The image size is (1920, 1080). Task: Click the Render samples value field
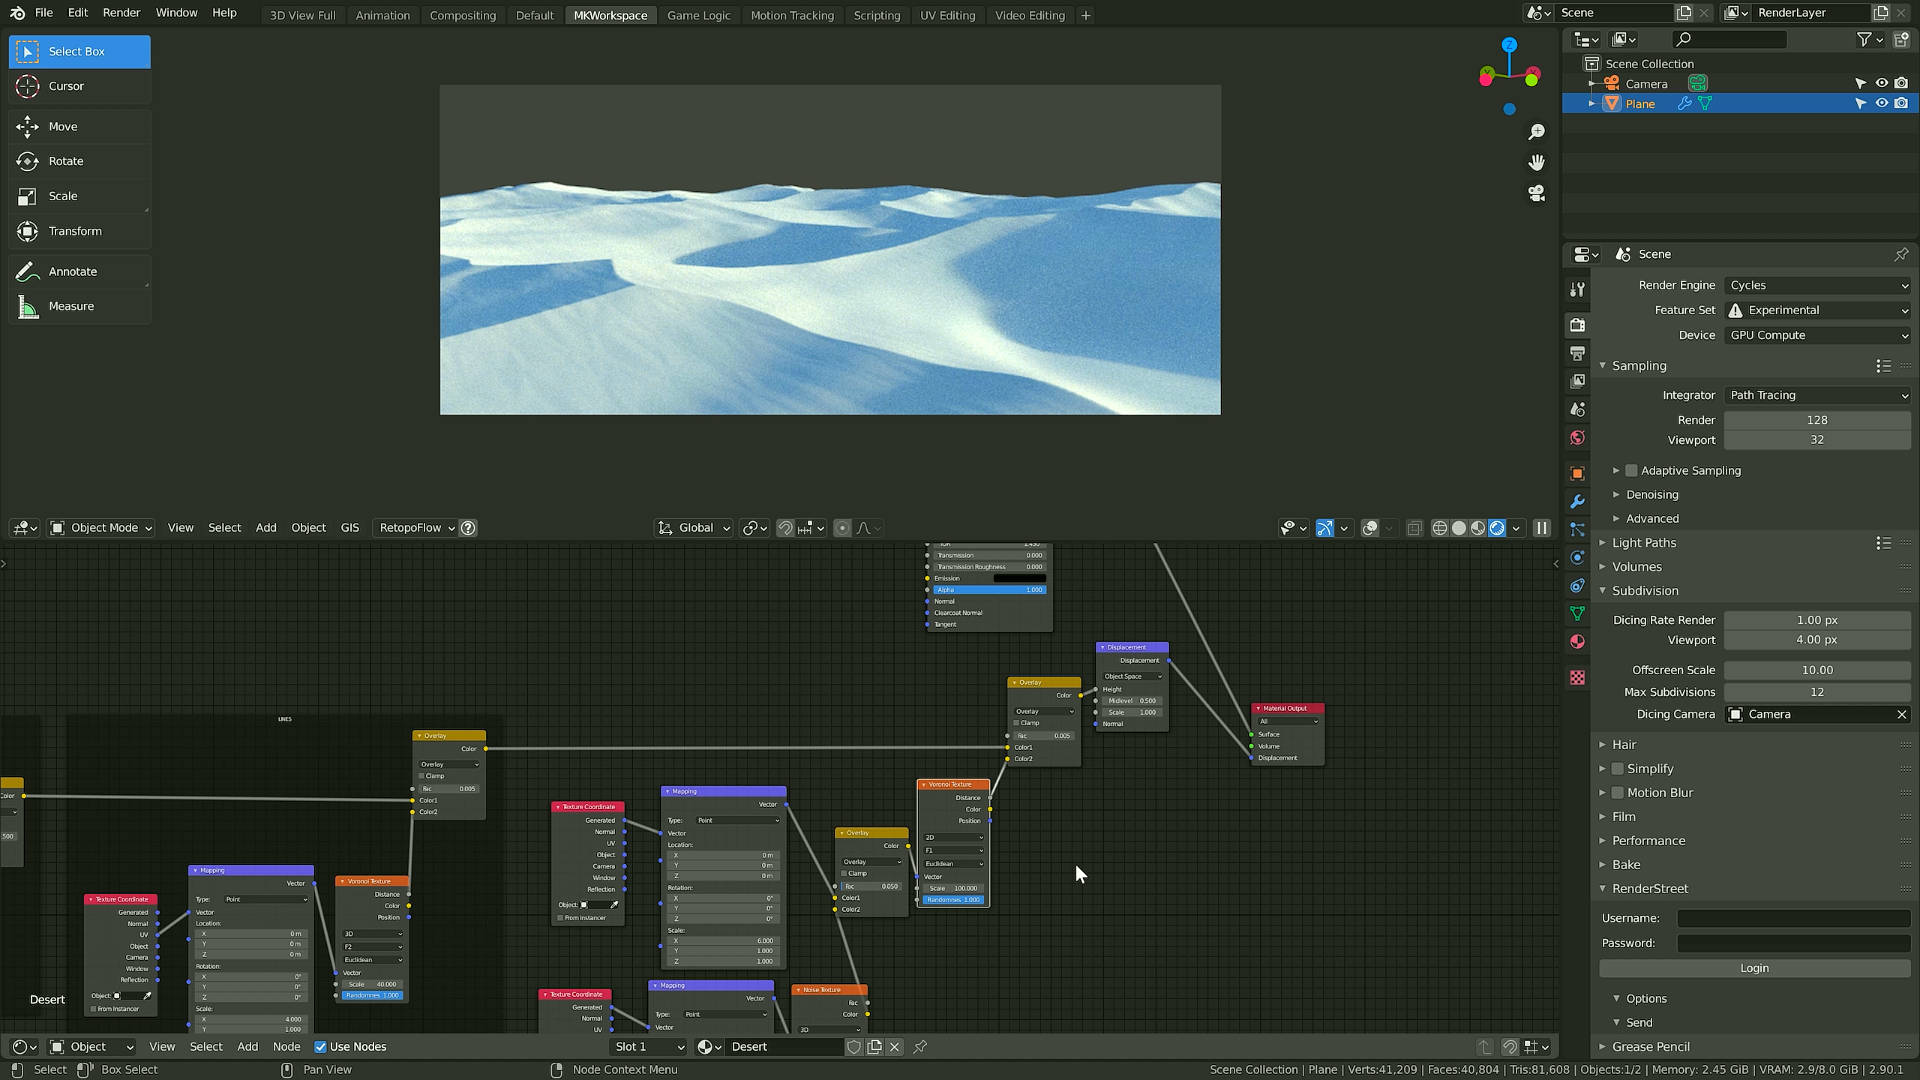click(x=1817, y=420)
